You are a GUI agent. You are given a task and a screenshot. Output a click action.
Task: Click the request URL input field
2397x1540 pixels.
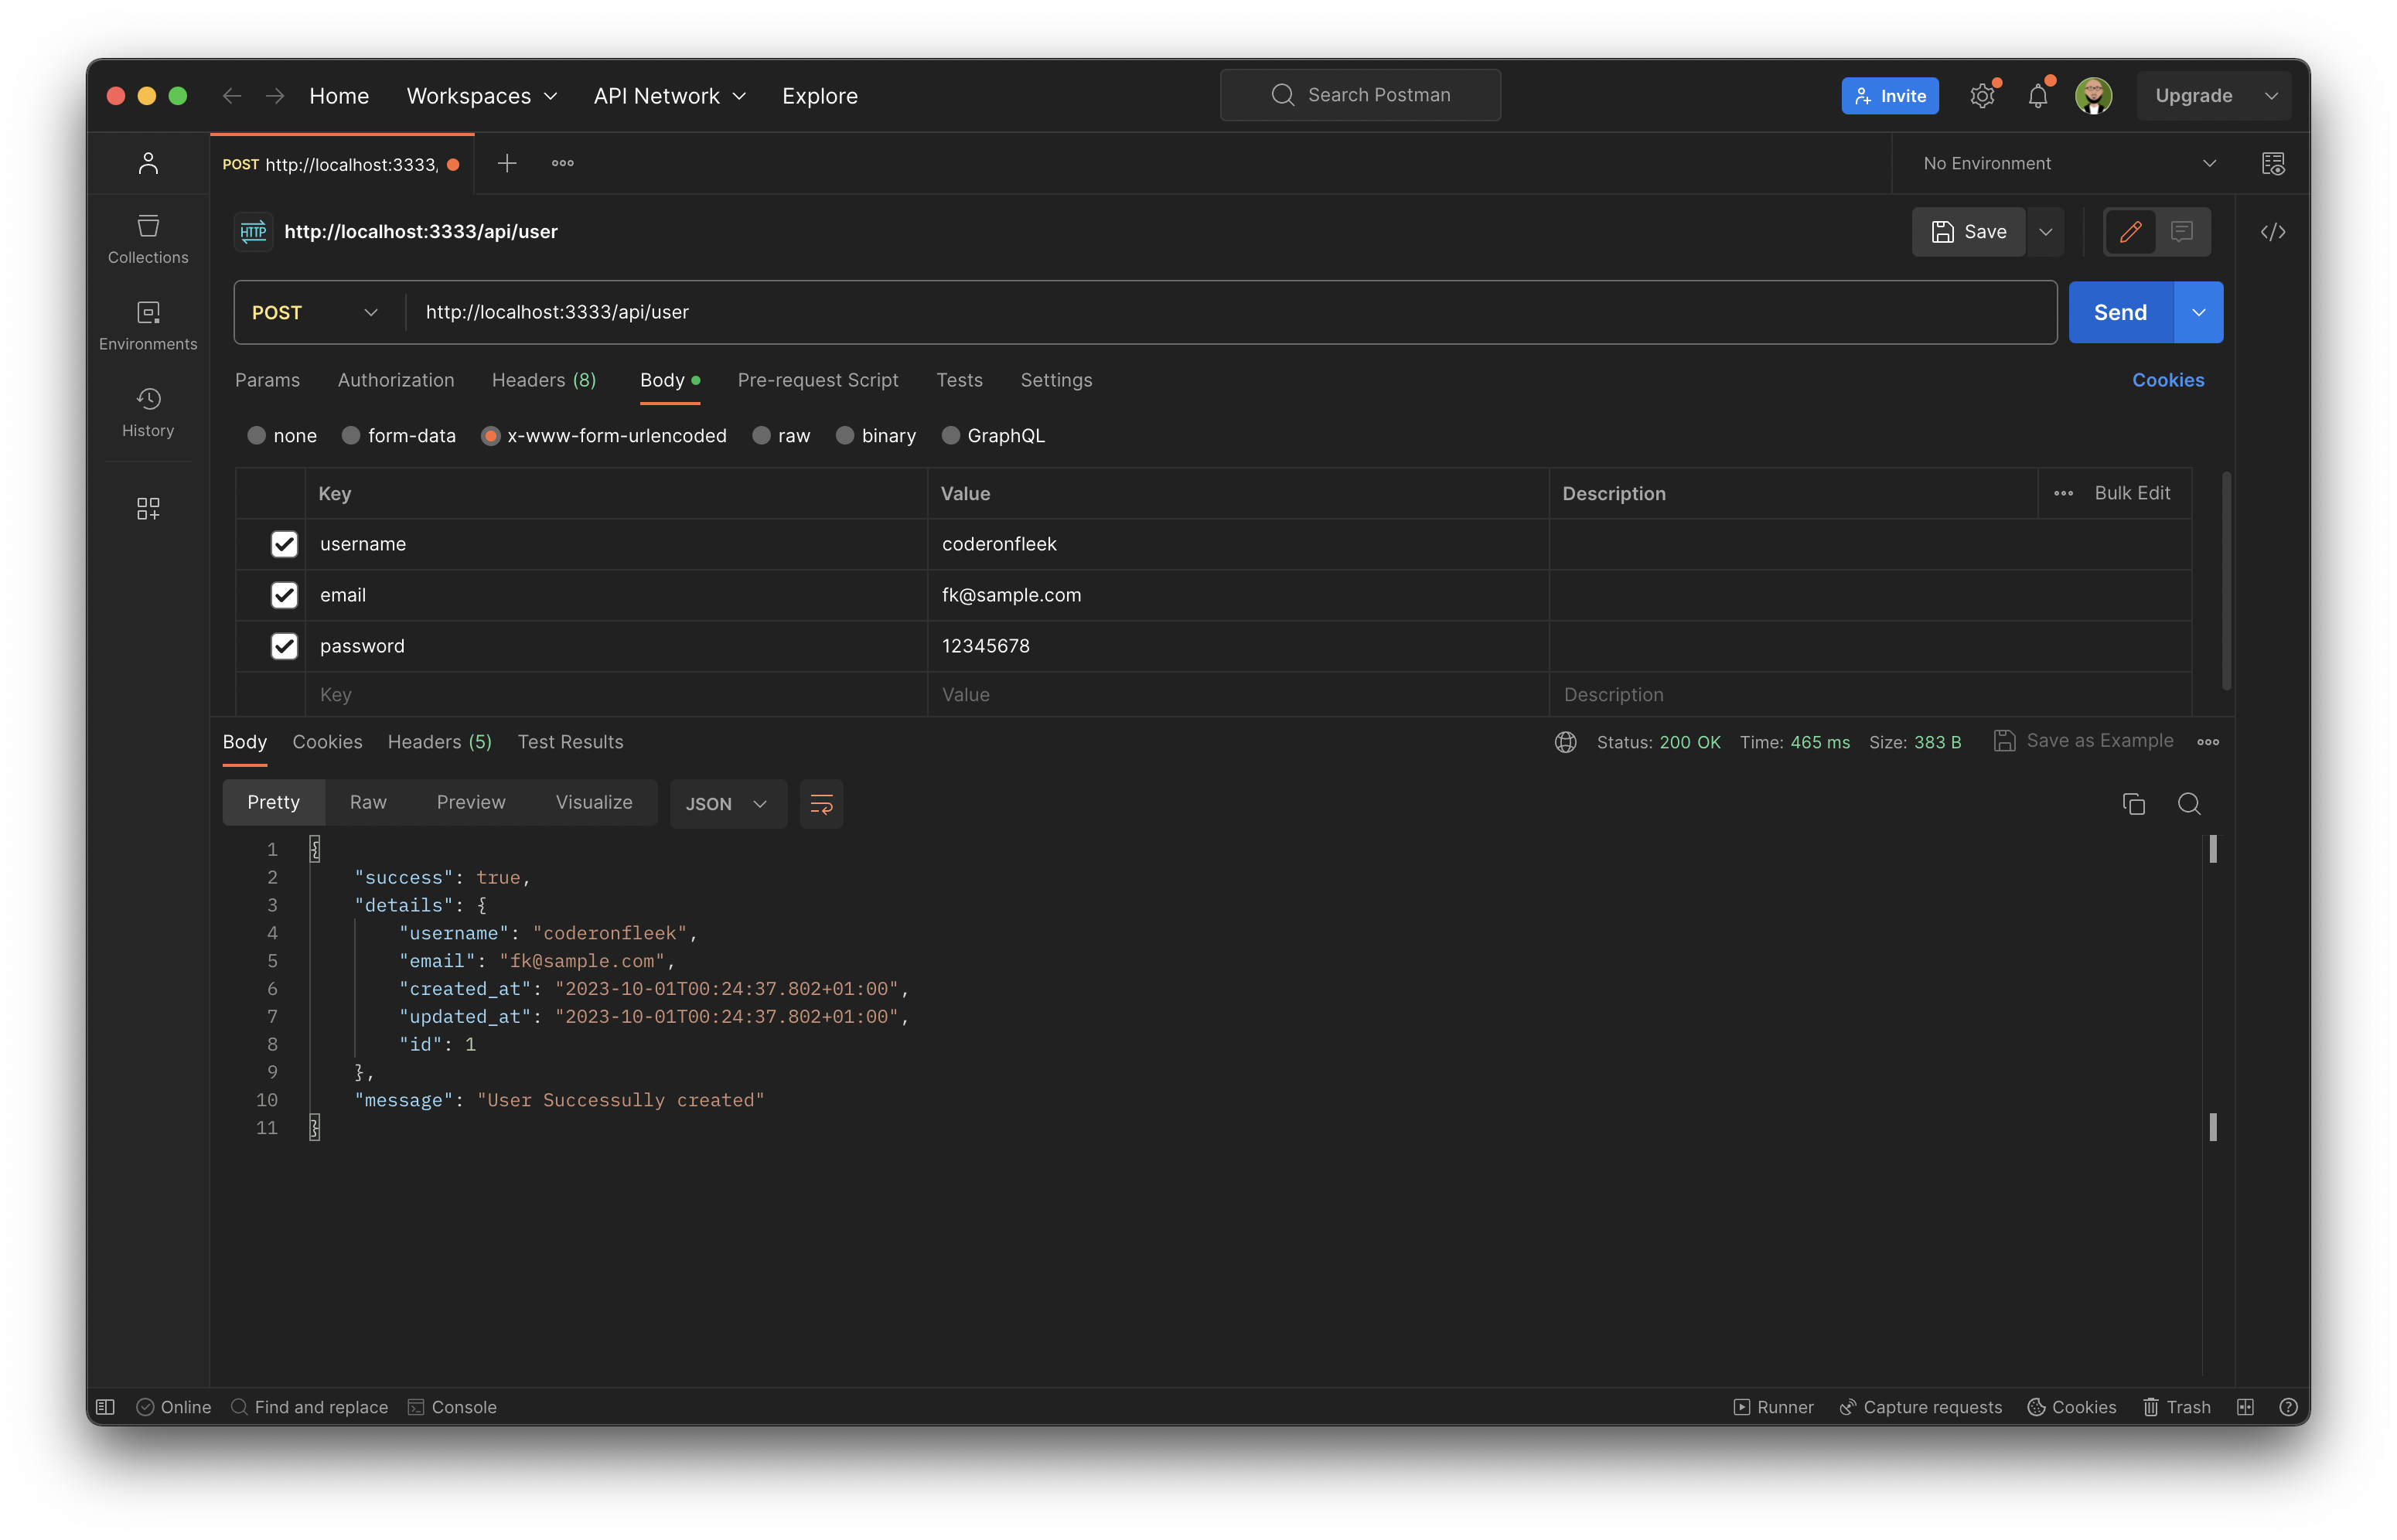pos(1200,313)
